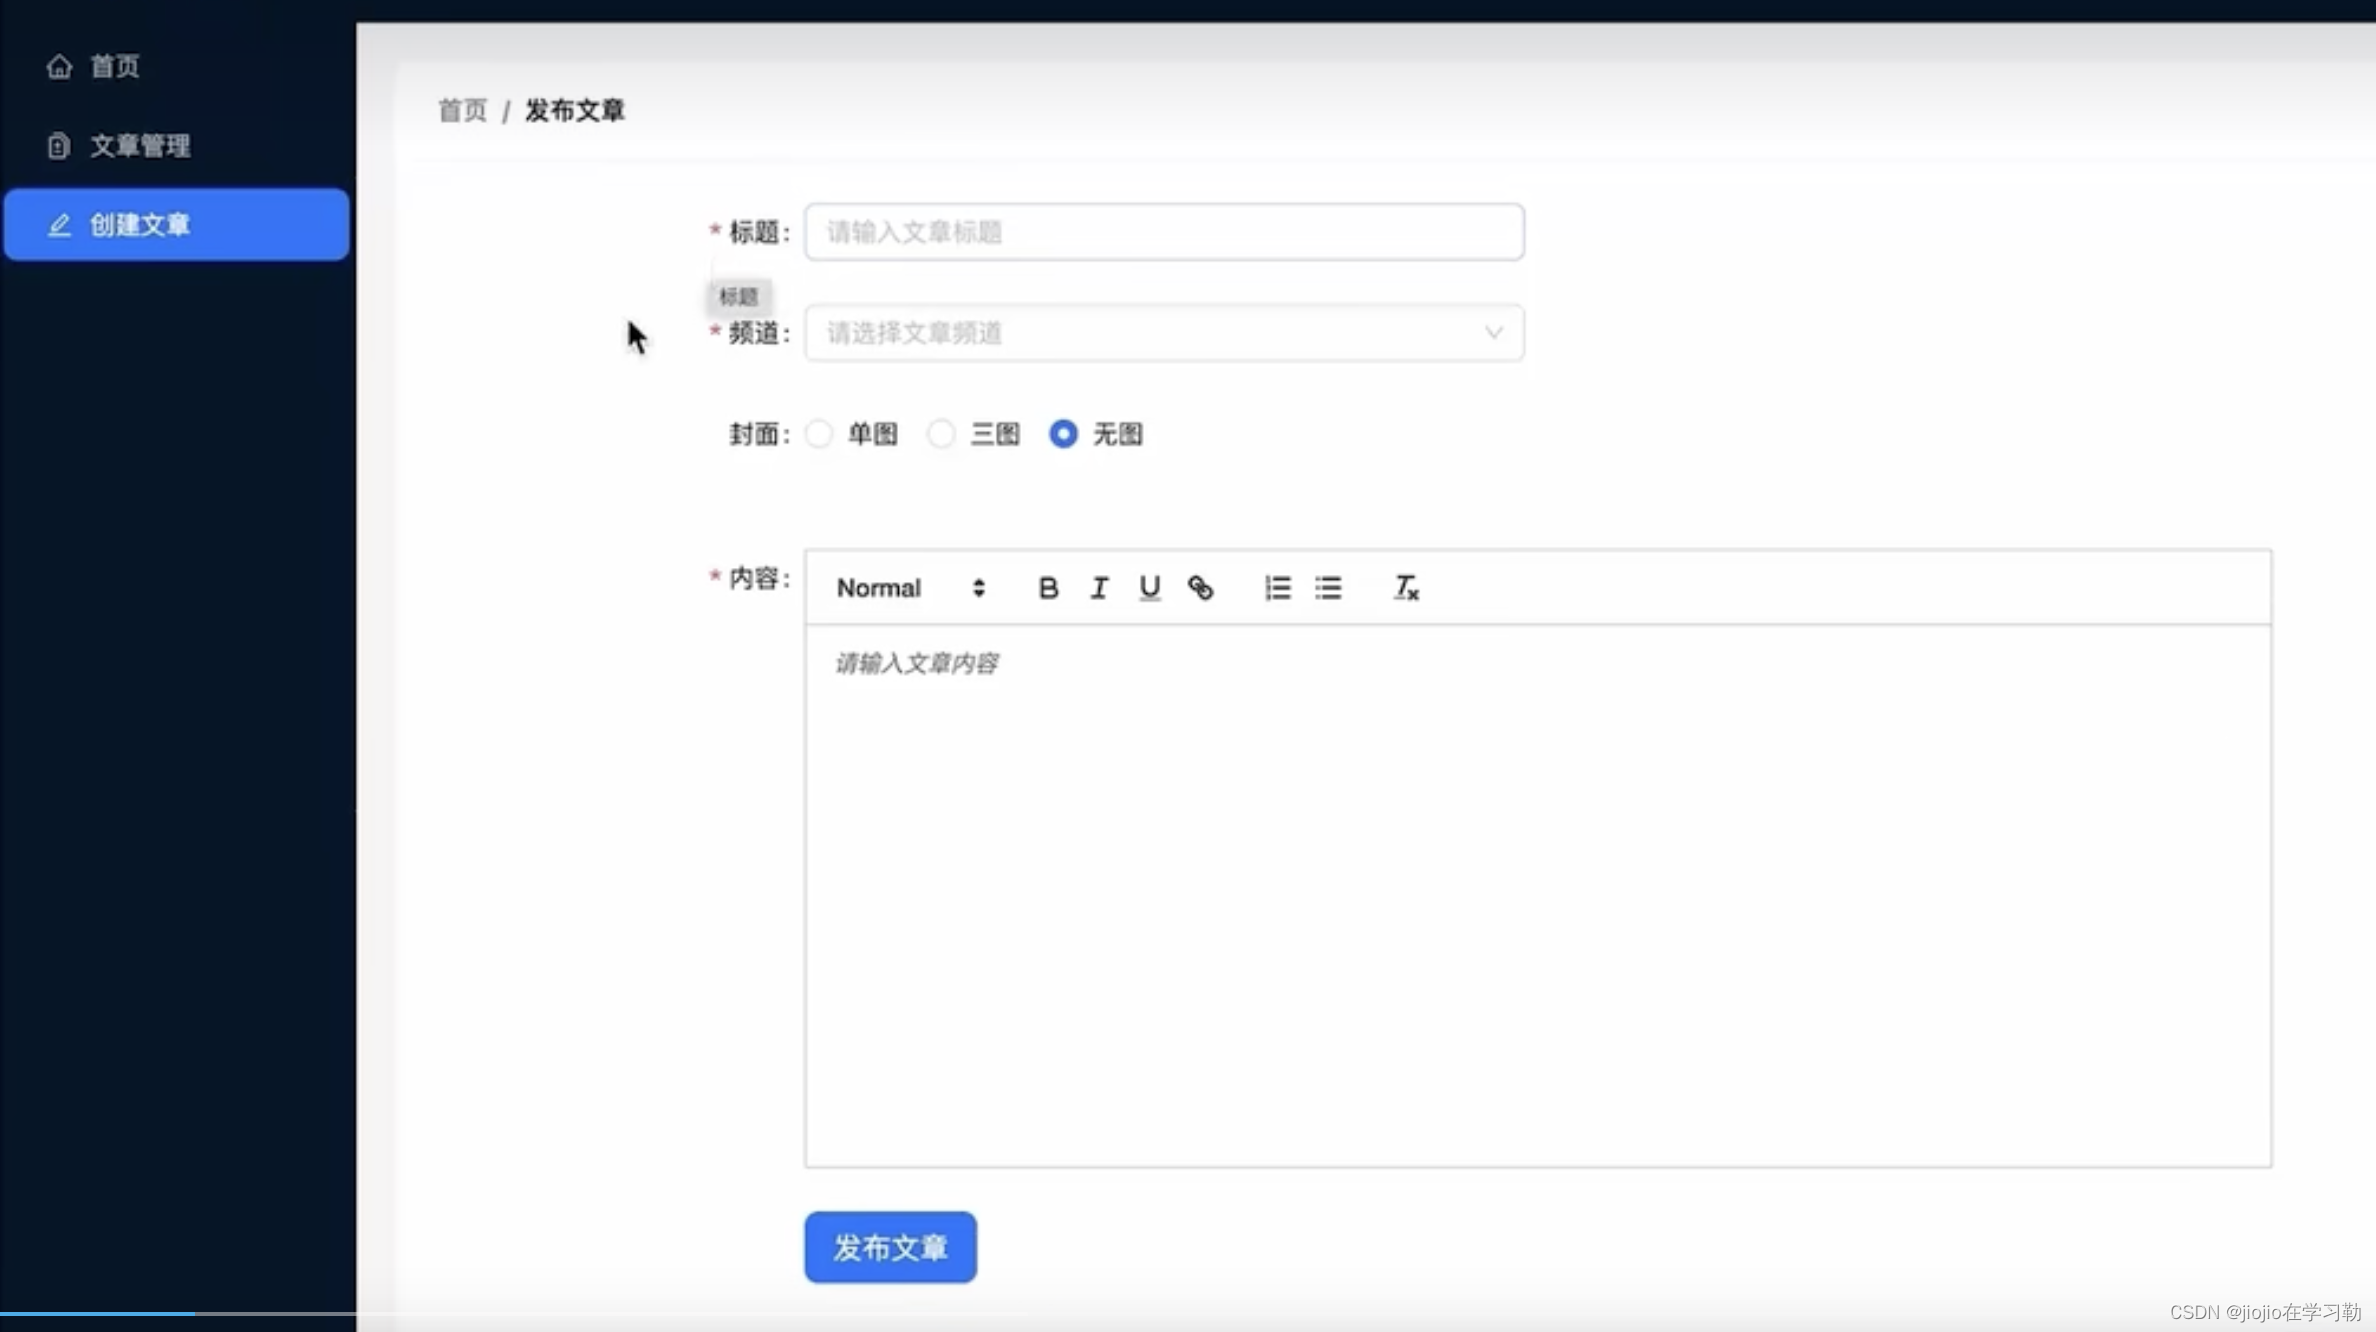
Task: Focus the 请输入文章内容 editor area
Action: [1538, 896]
